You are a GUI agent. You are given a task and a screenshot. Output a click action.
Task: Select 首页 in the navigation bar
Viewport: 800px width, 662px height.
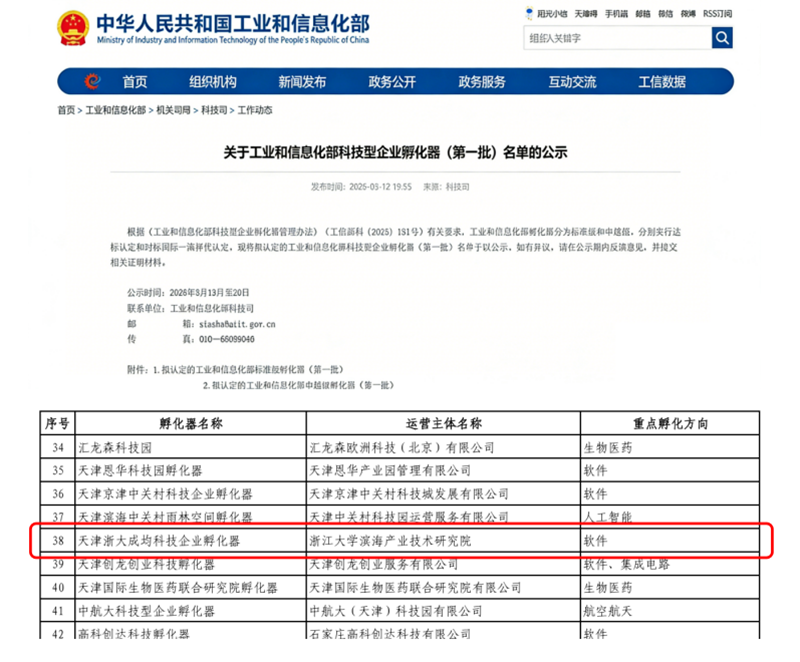click(x=134, y=81)
